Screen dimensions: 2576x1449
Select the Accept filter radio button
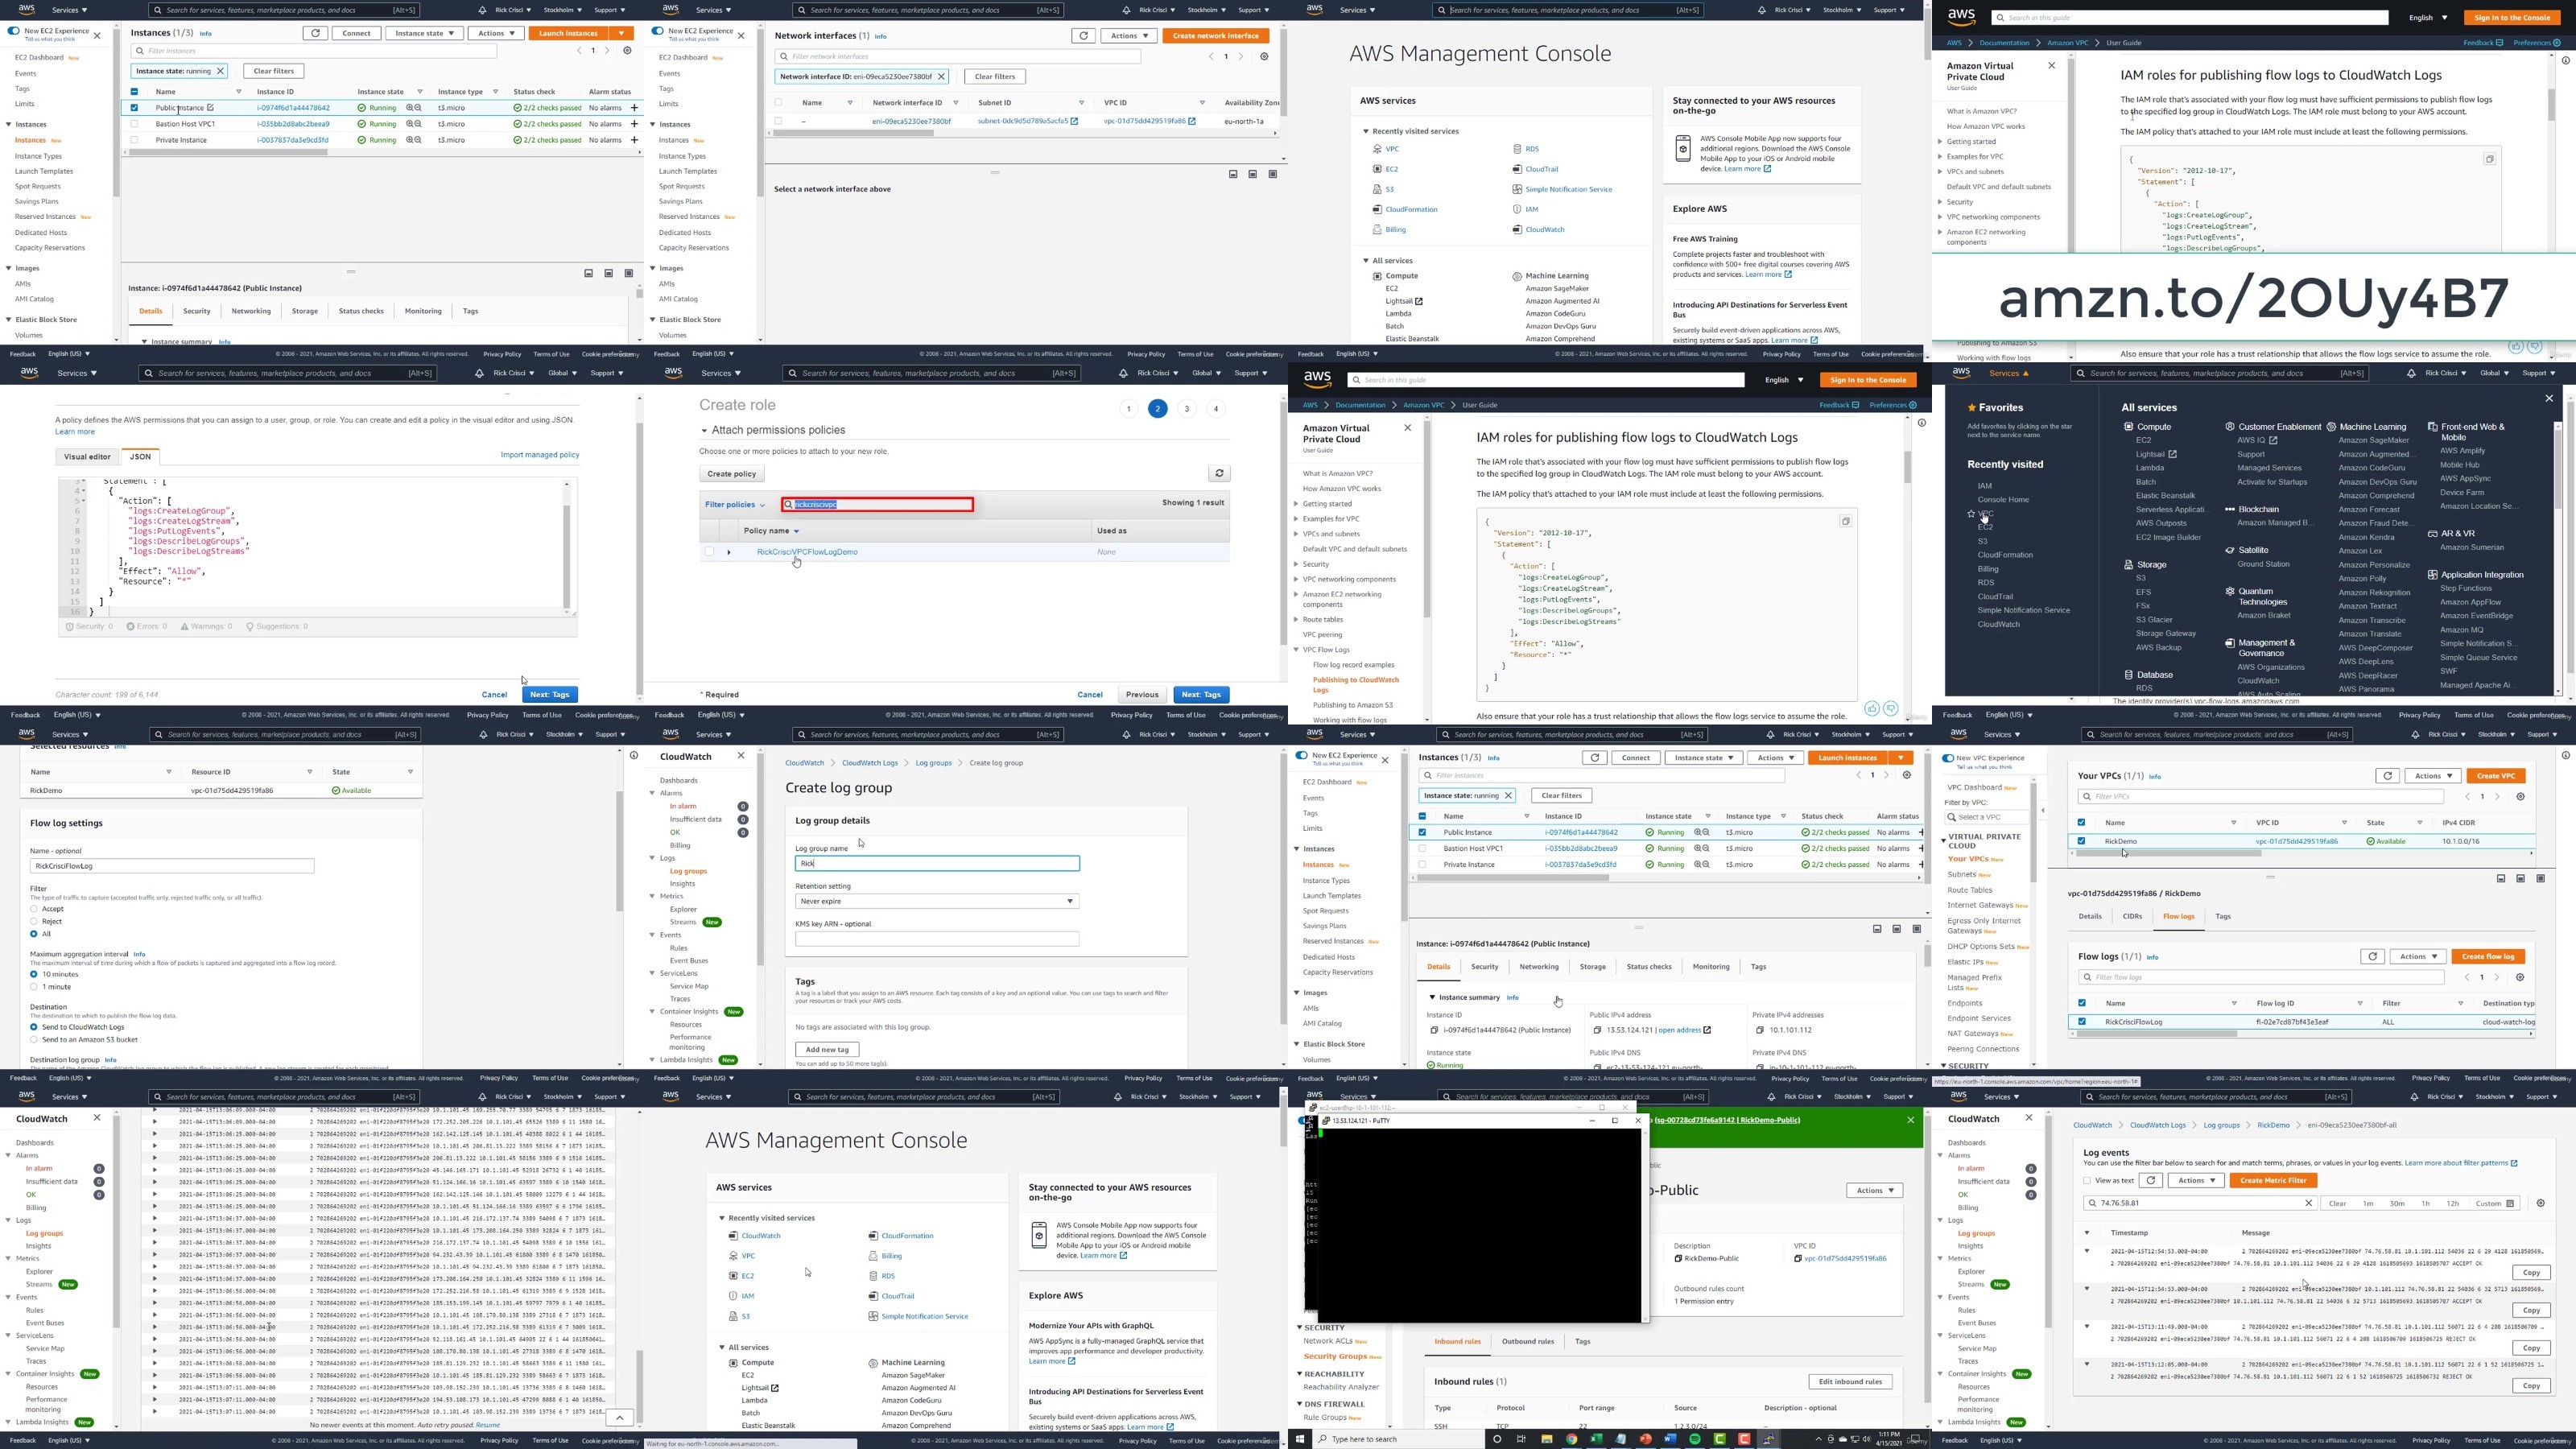[34, 909]
